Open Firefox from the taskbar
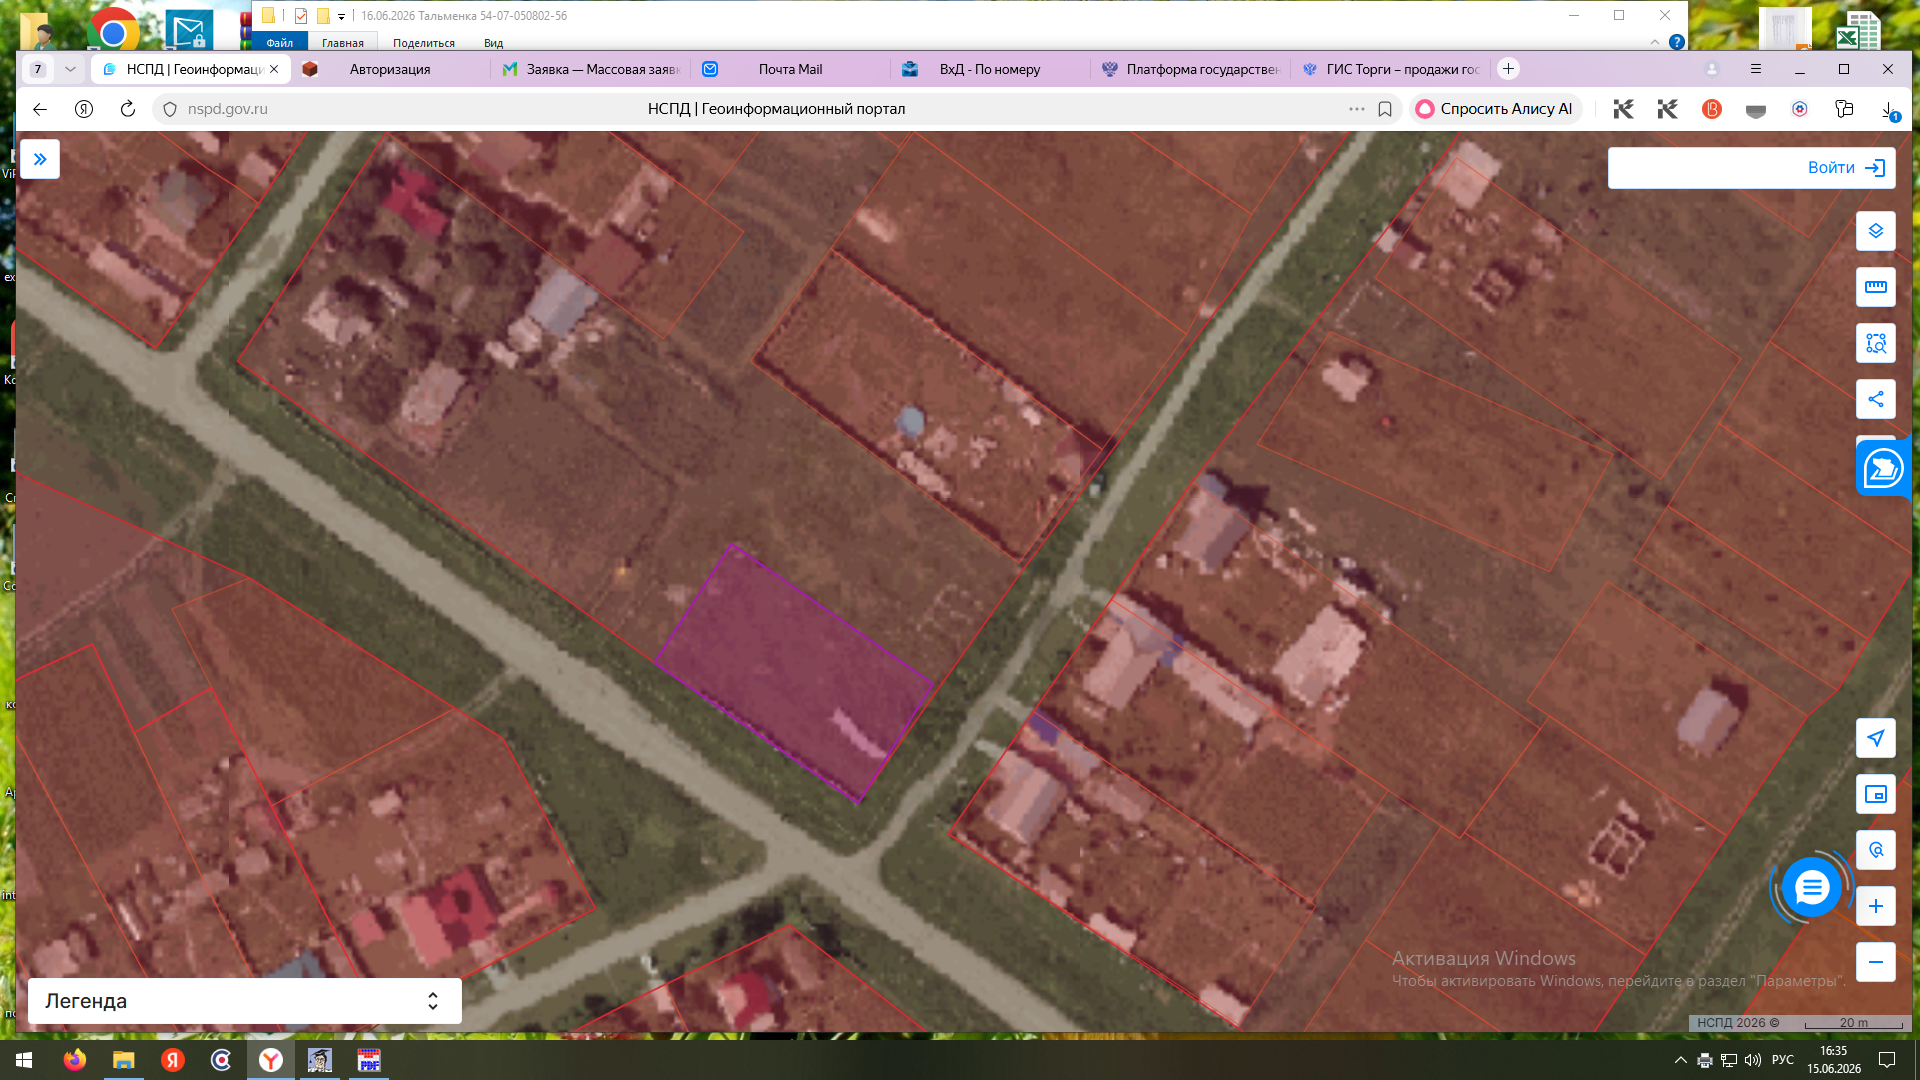 coord(75,1060)
